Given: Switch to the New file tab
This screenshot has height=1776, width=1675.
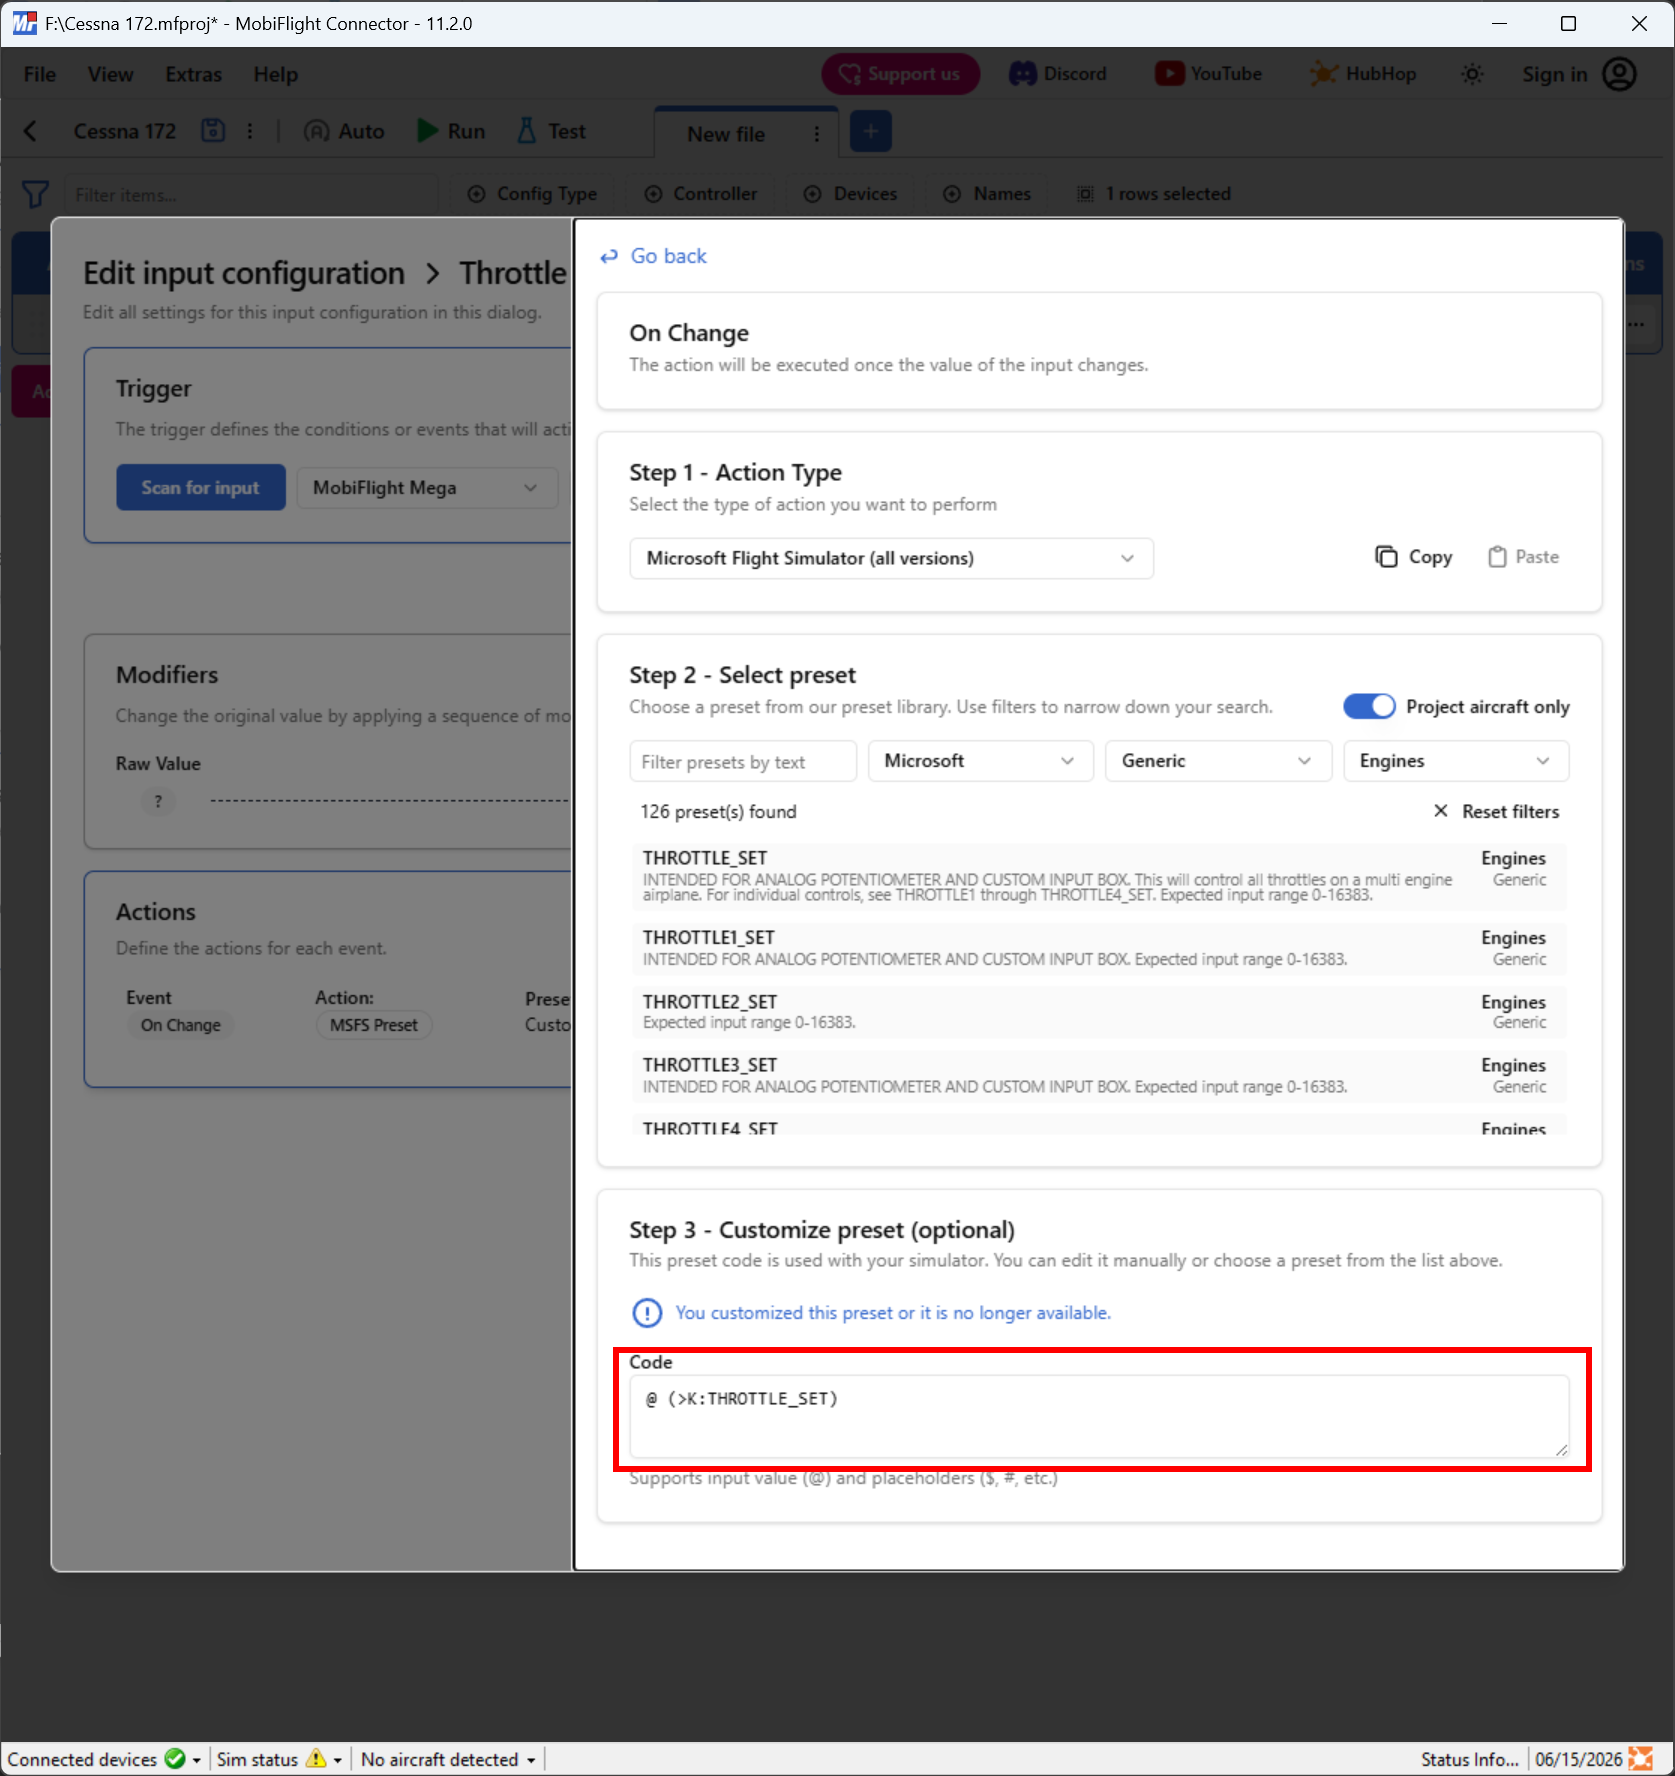Looking at the screenshot, I should 726,134.
